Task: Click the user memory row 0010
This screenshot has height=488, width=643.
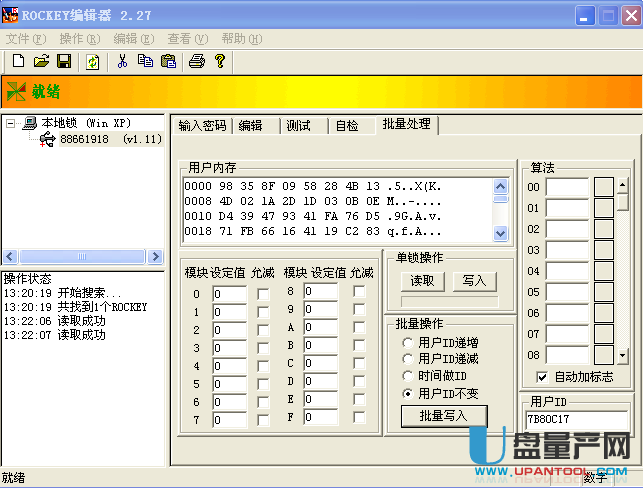Action: [x=312, y=216]
